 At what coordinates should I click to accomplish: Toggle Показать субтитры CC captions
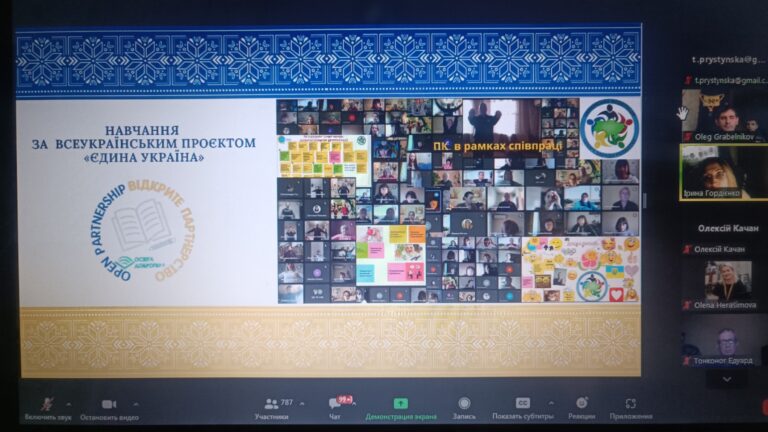(x=523, y=408)
